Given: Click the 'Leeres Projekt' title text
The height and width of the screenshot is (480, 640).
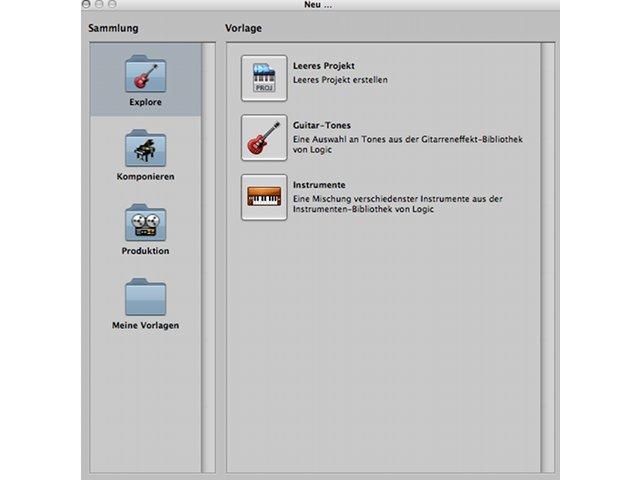Looking at the screenshot, I should click(324, 66).
